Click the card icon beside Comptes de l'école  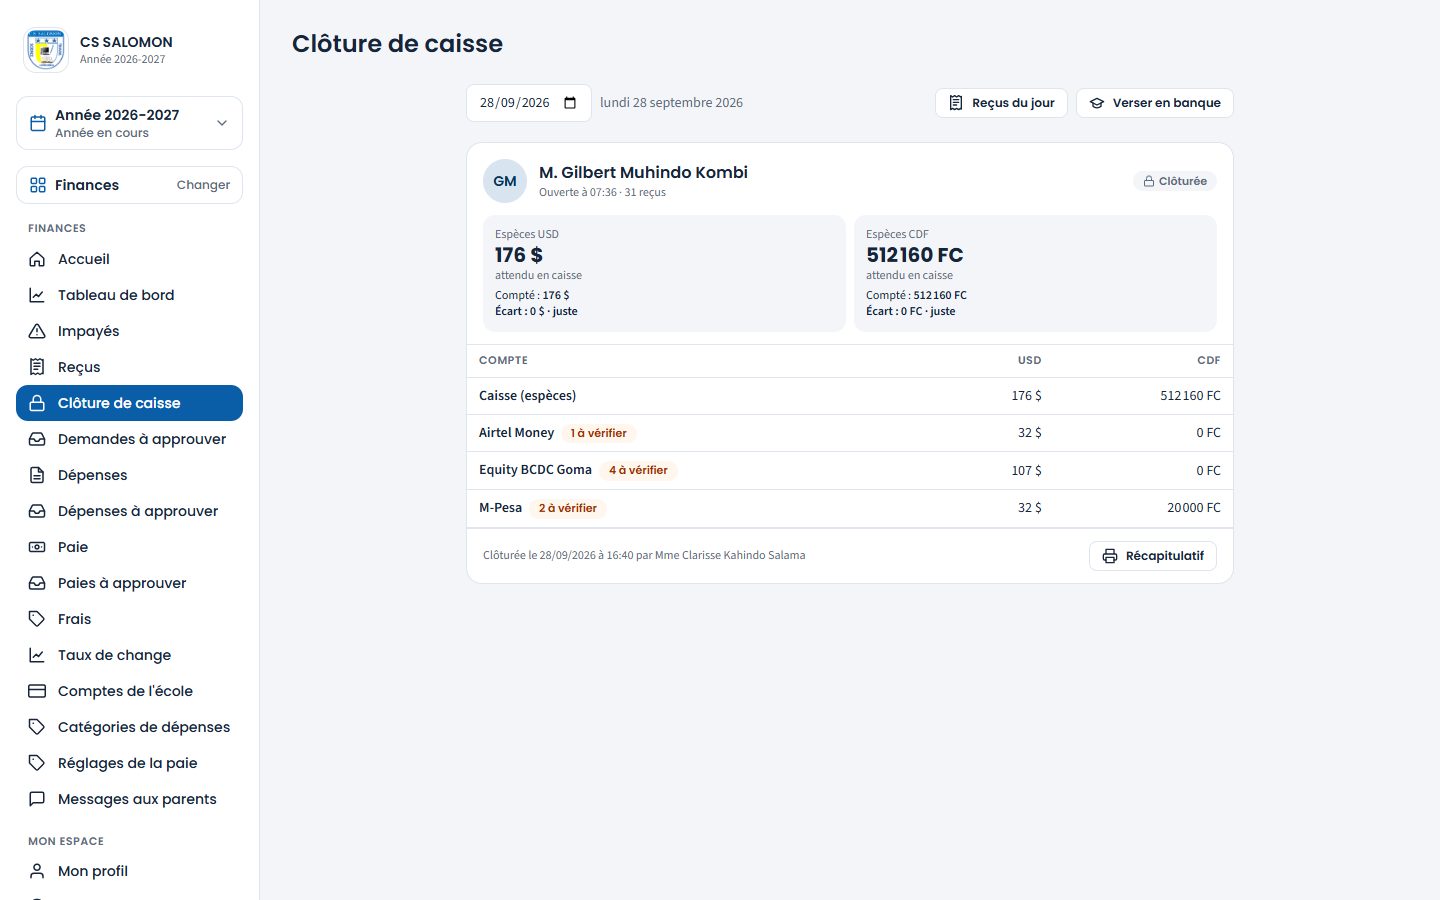pos(37,691)
